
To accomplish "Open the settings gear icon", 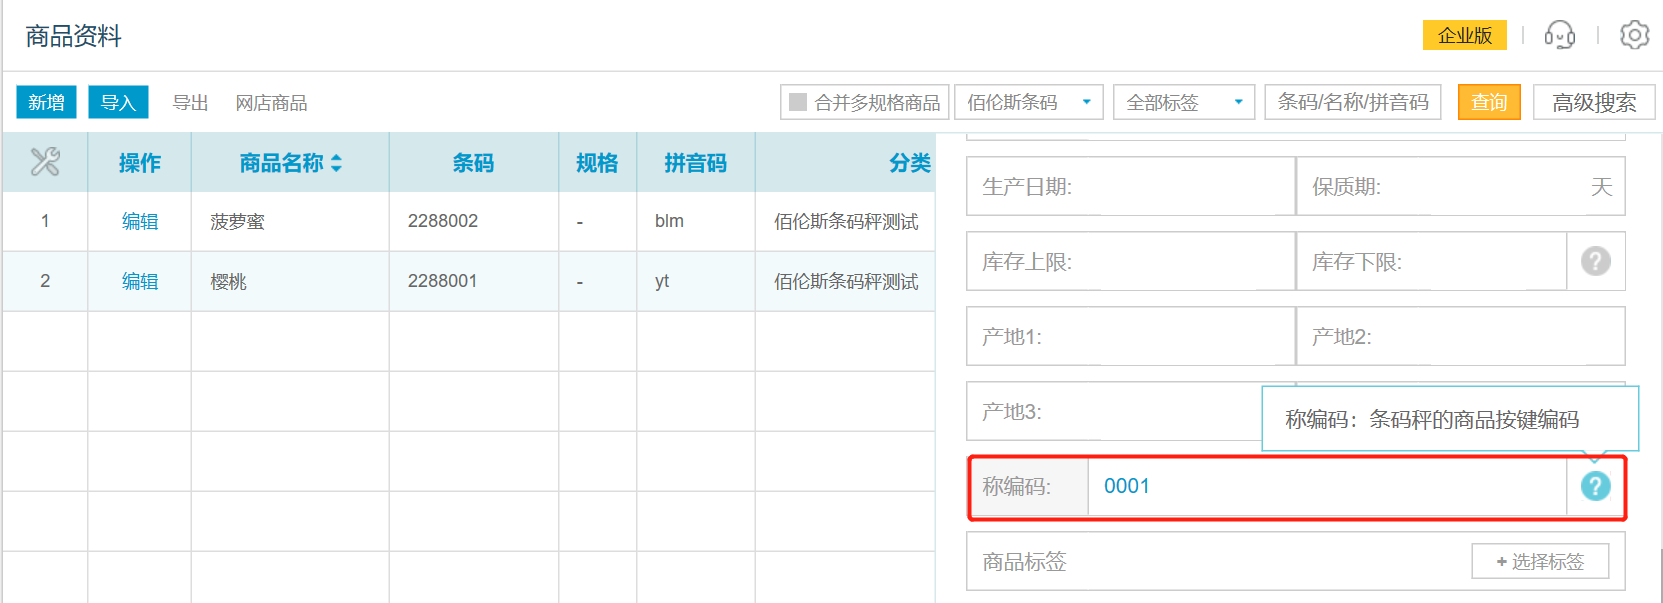I will point(1634,35).
